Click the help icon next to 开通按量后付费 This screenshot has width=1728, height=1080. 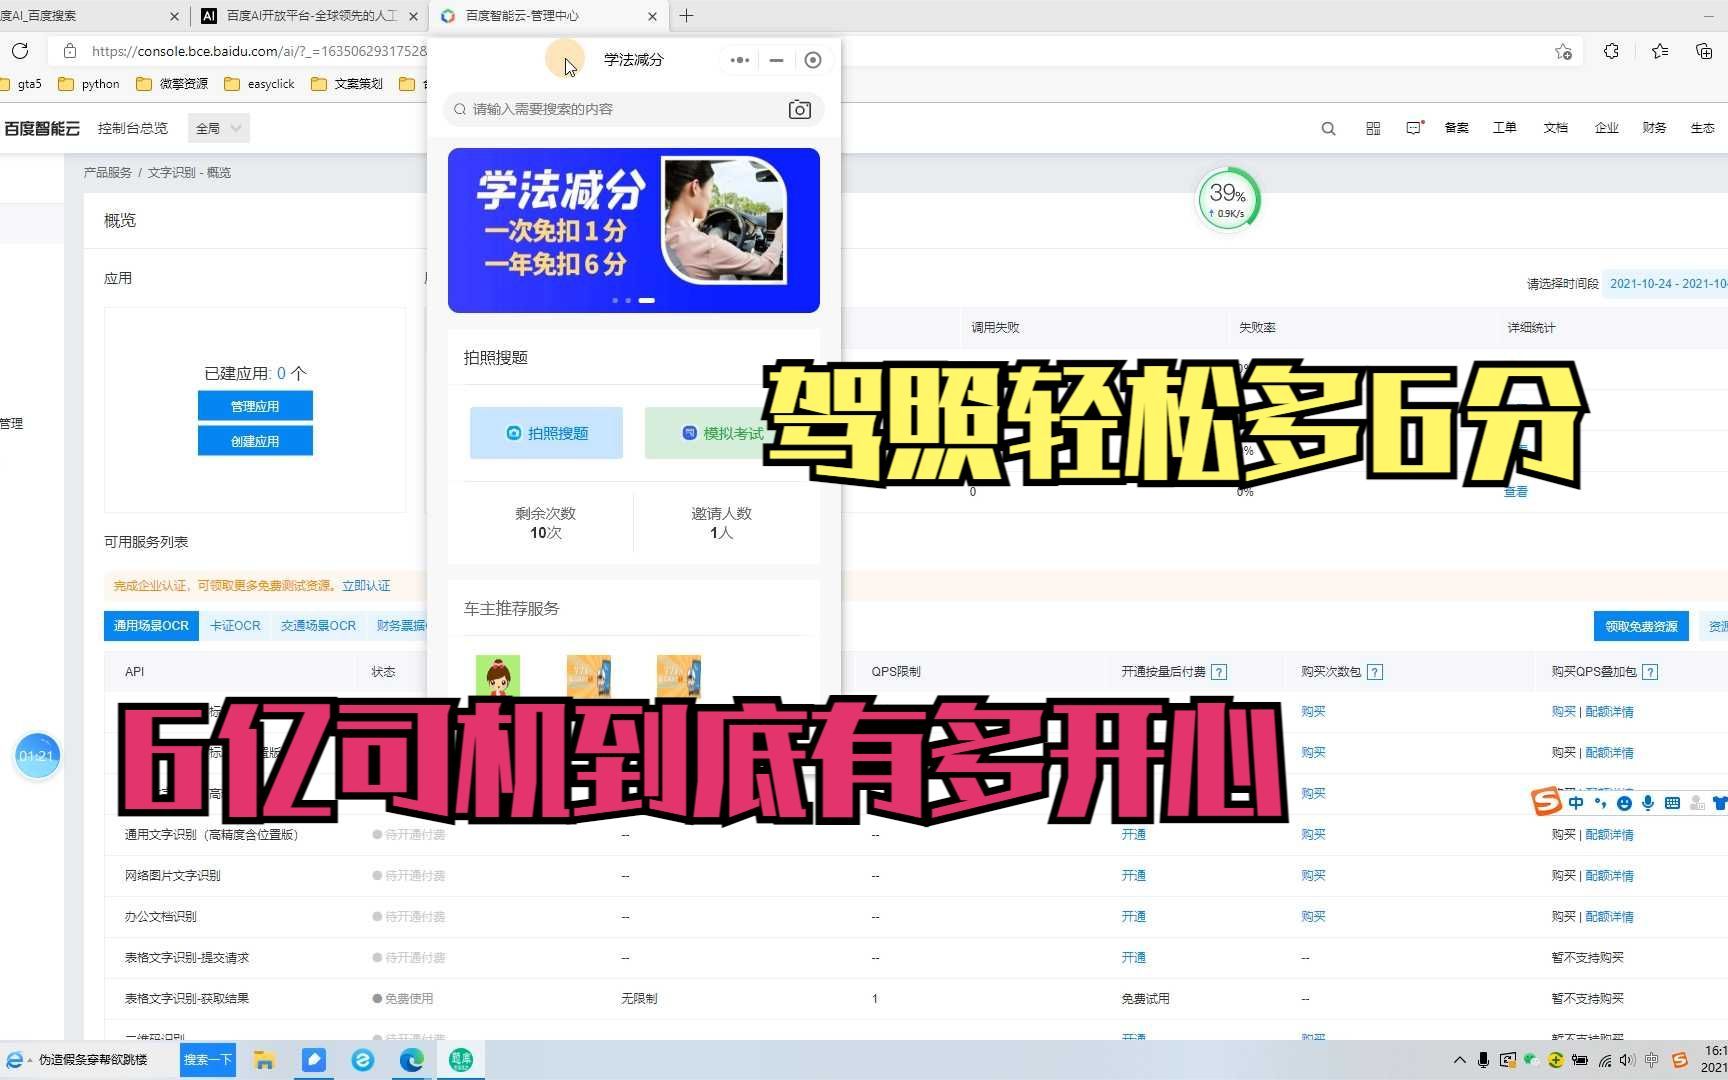click(x=1219, y=672)
